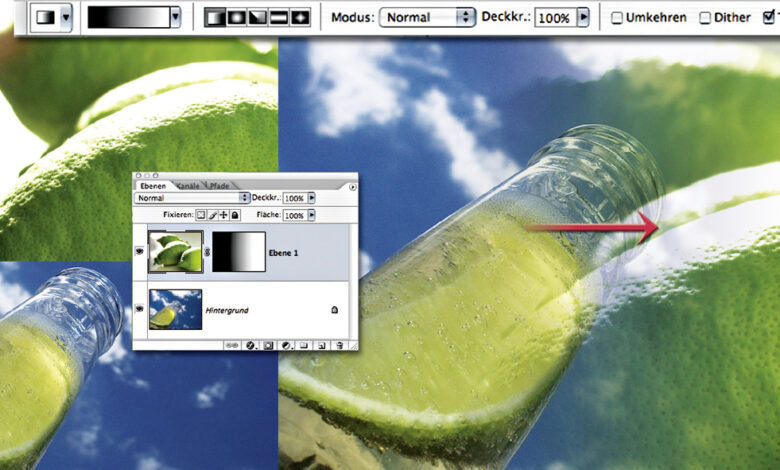This screenshot has width=780, height=470.
Task: Select the Ebene 1 lime layer thumbnail
Action: coord(176,252)
